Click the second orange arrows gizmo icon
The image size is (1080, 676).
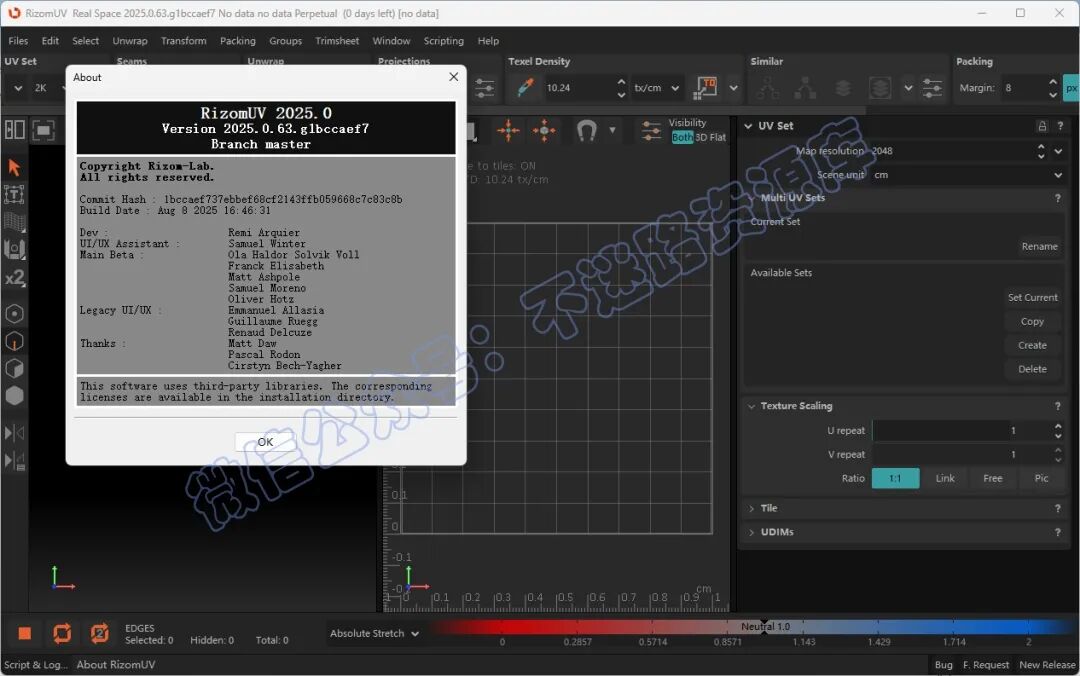[x=544, y=130]
